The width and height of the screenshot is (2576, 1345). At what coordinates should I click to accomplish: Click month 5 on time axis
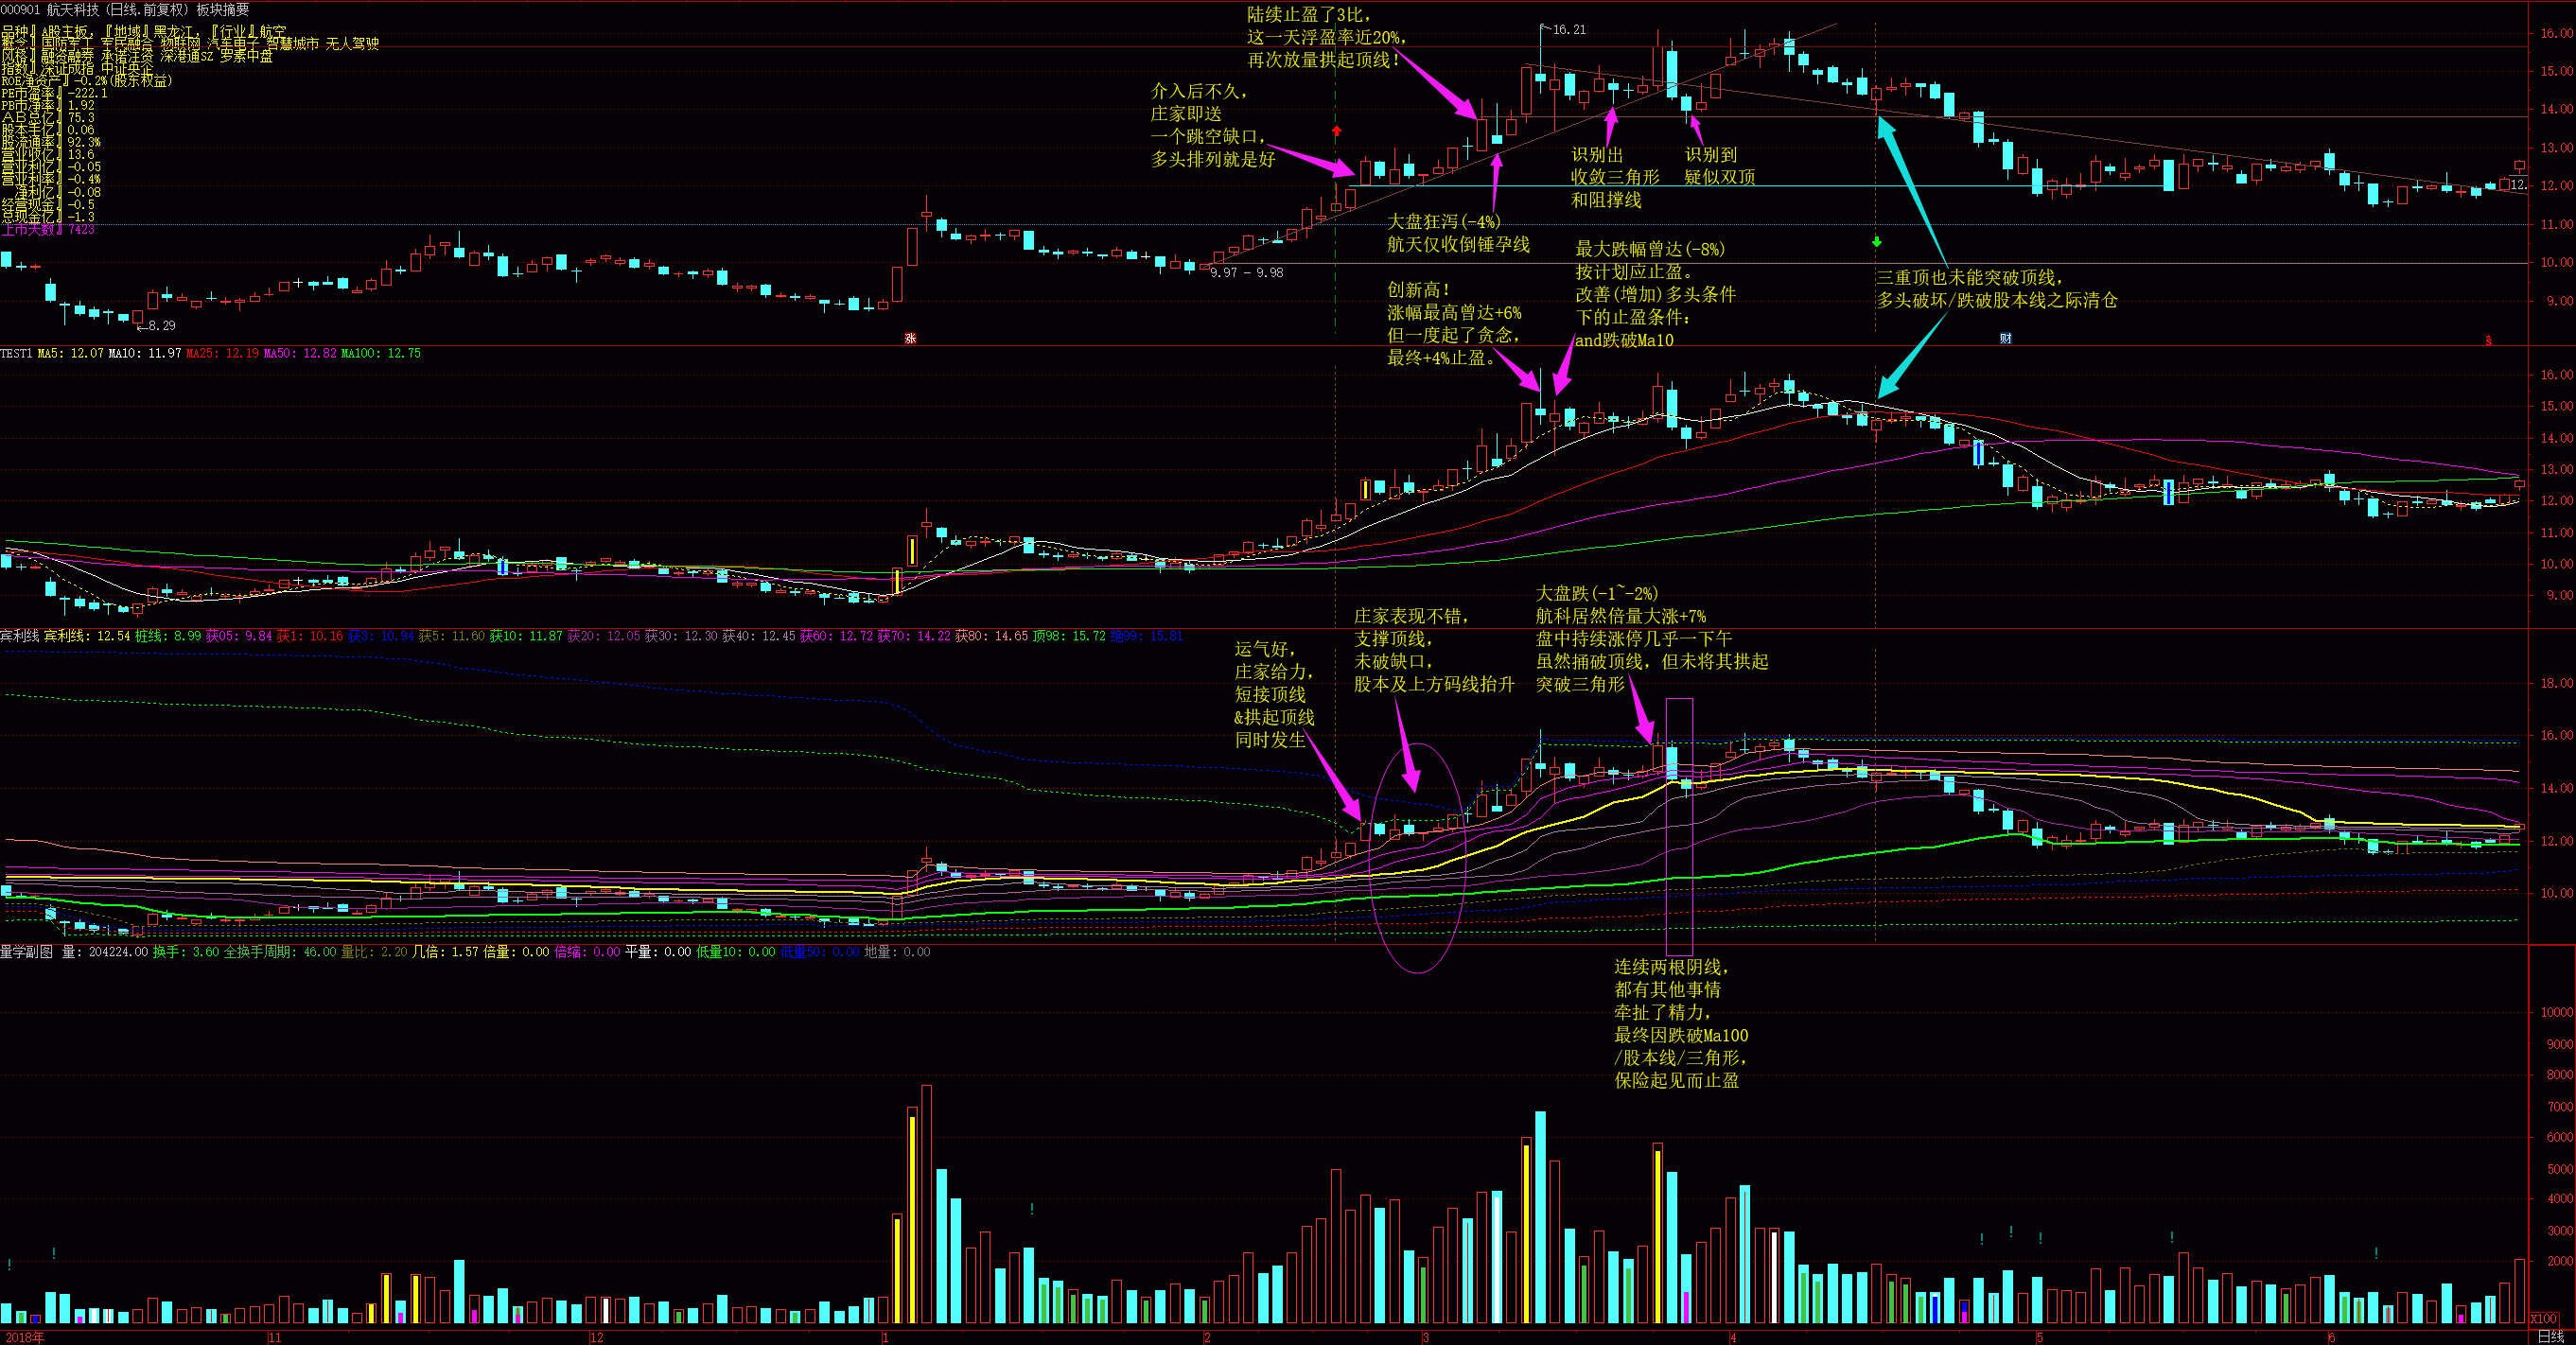pyautogui.click(x=2039, y=1337)
